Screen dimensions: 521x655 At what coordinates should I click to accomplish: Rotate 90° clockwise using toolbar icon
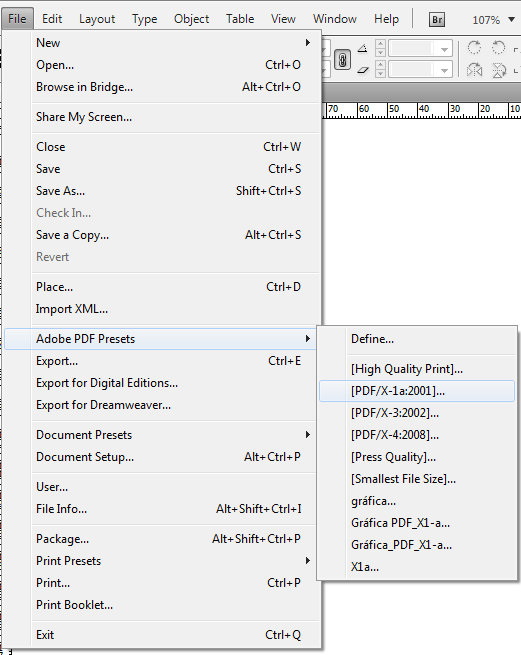(474, 48)
